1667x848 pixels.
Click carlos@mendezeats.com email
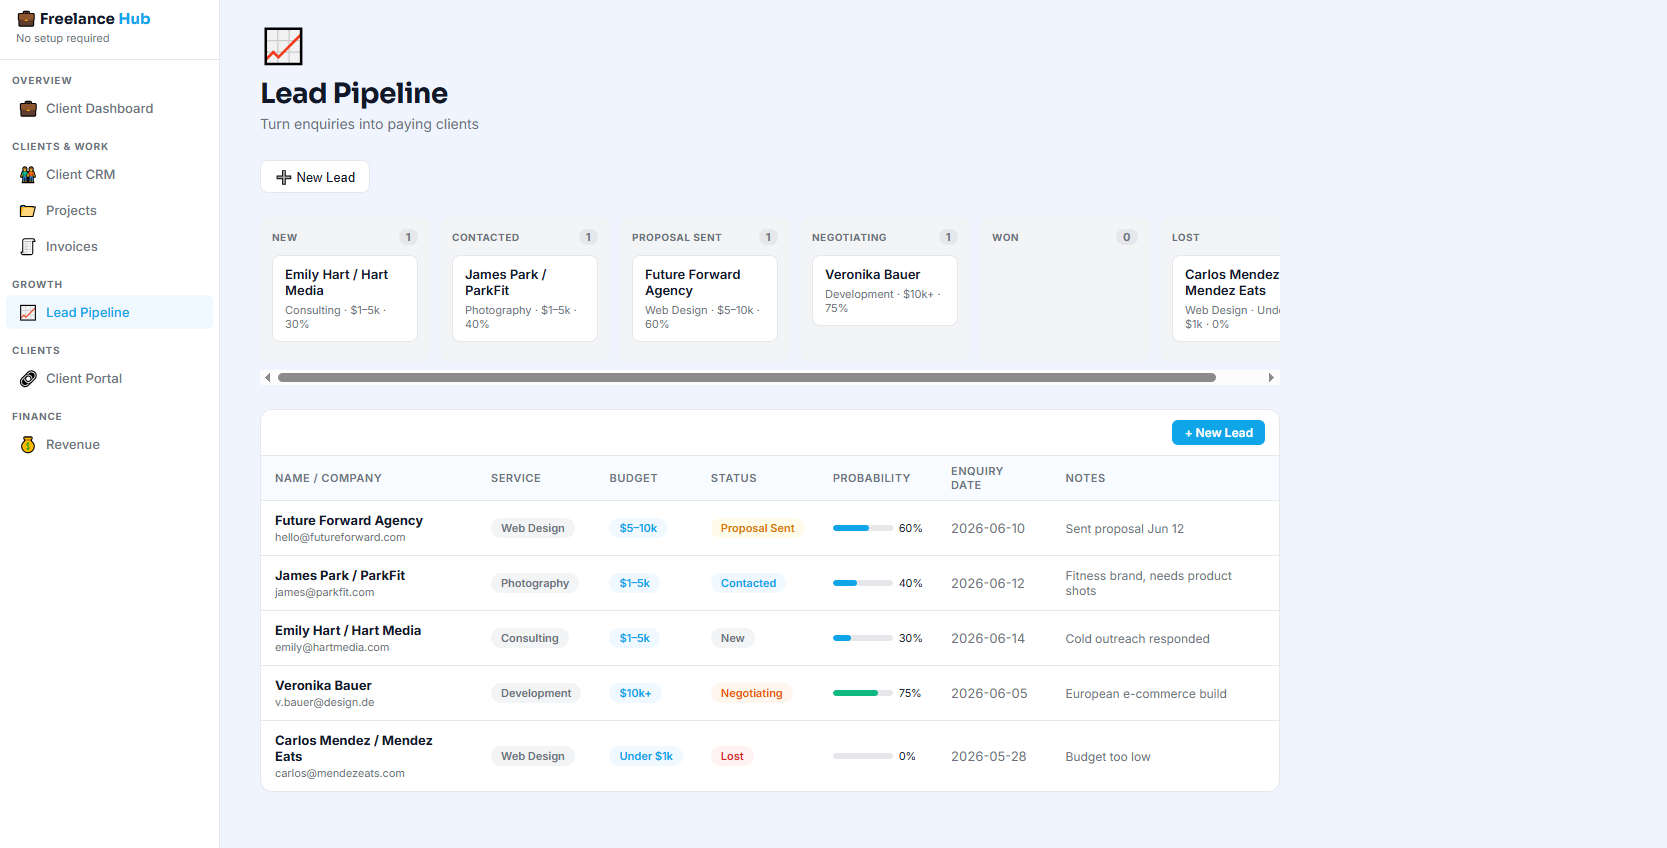click(340, 774)
